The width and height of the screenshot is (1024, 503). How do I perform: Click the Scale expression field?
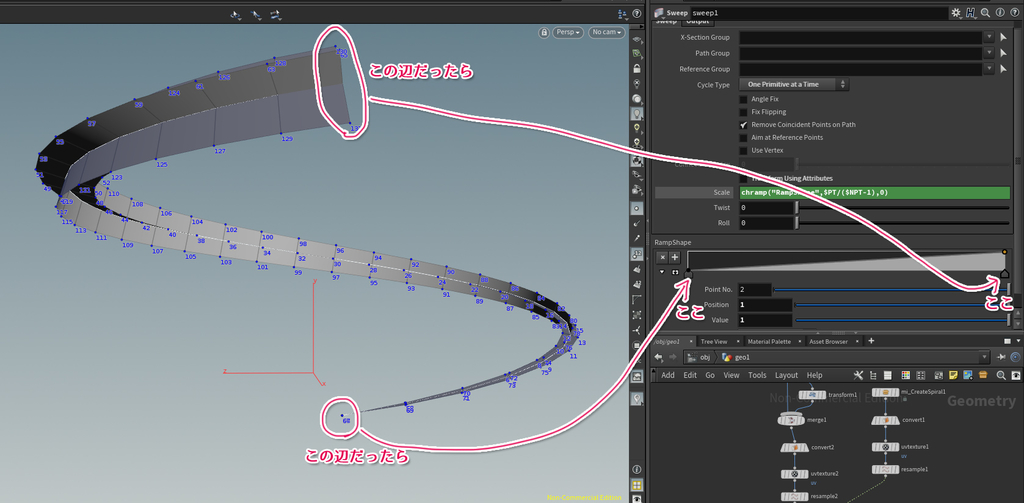pyautogui.click(x=876, y=193)
